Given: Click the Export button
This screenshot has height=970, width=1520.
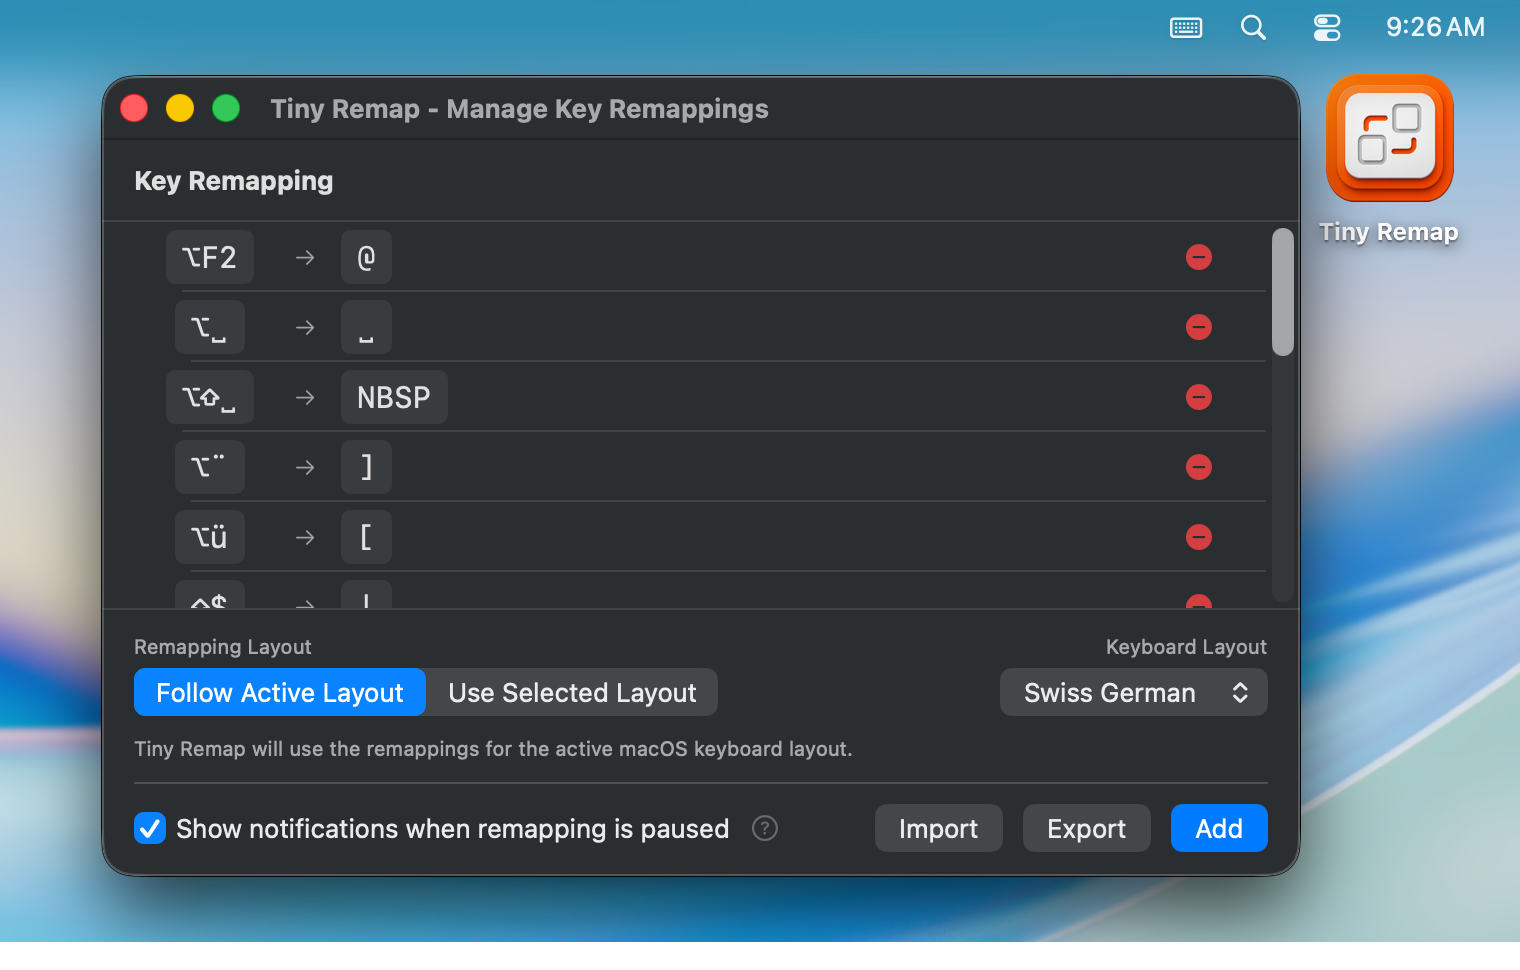Looking at the screenshot, I should (1086, 828).
